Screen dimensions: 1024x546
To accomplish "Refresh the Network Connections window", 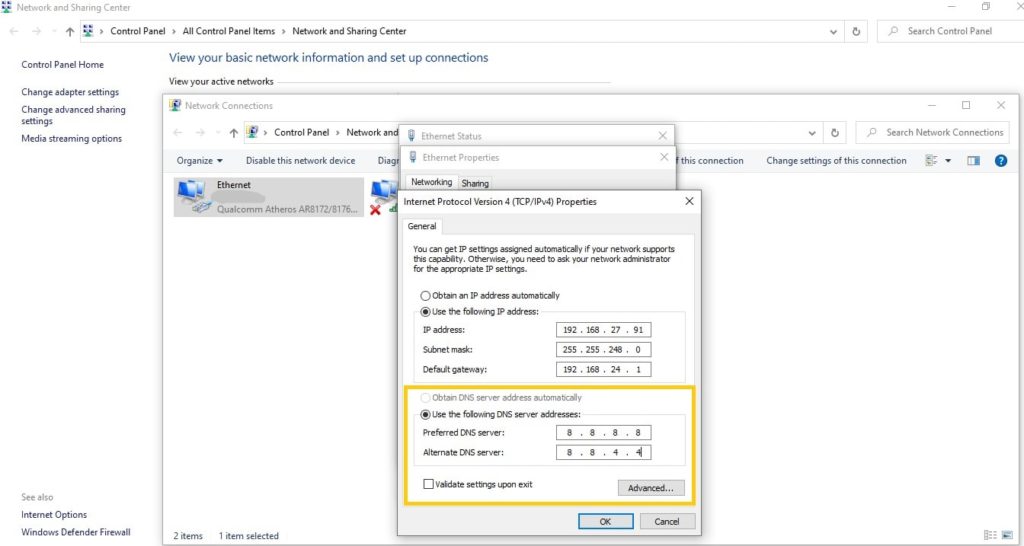I will [835, 133].
